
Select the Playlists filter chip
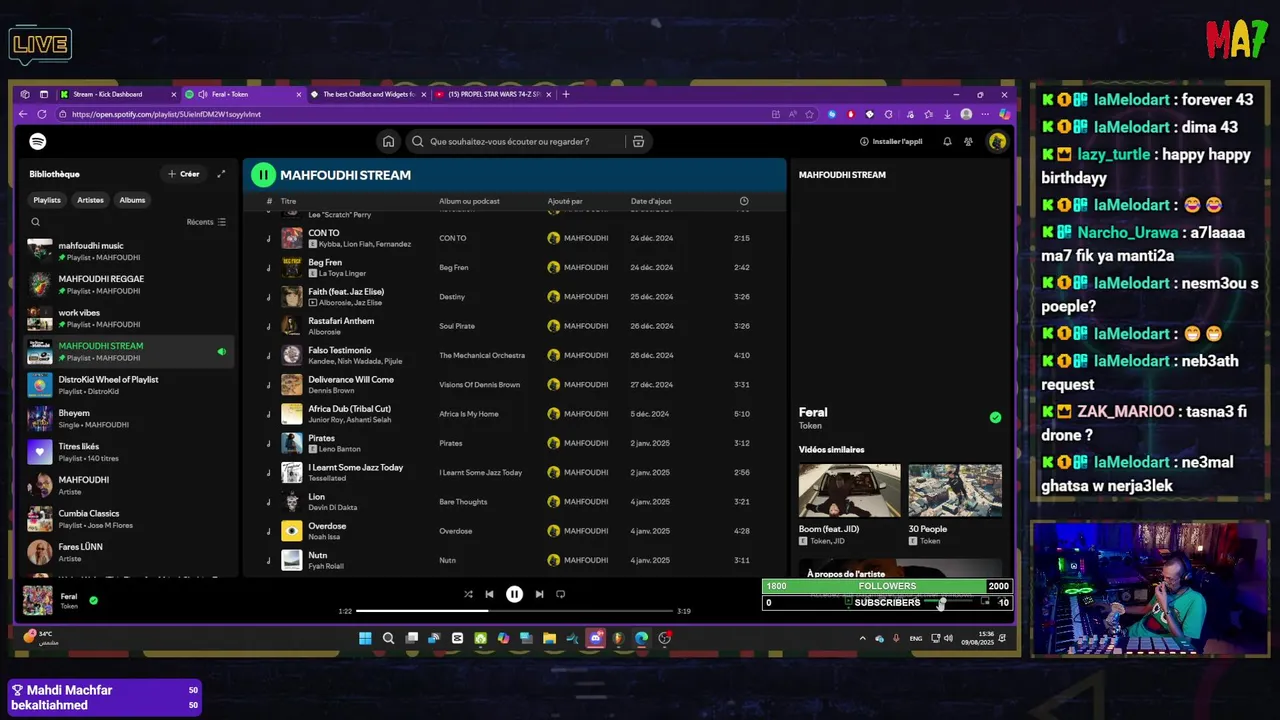point(47,200)
